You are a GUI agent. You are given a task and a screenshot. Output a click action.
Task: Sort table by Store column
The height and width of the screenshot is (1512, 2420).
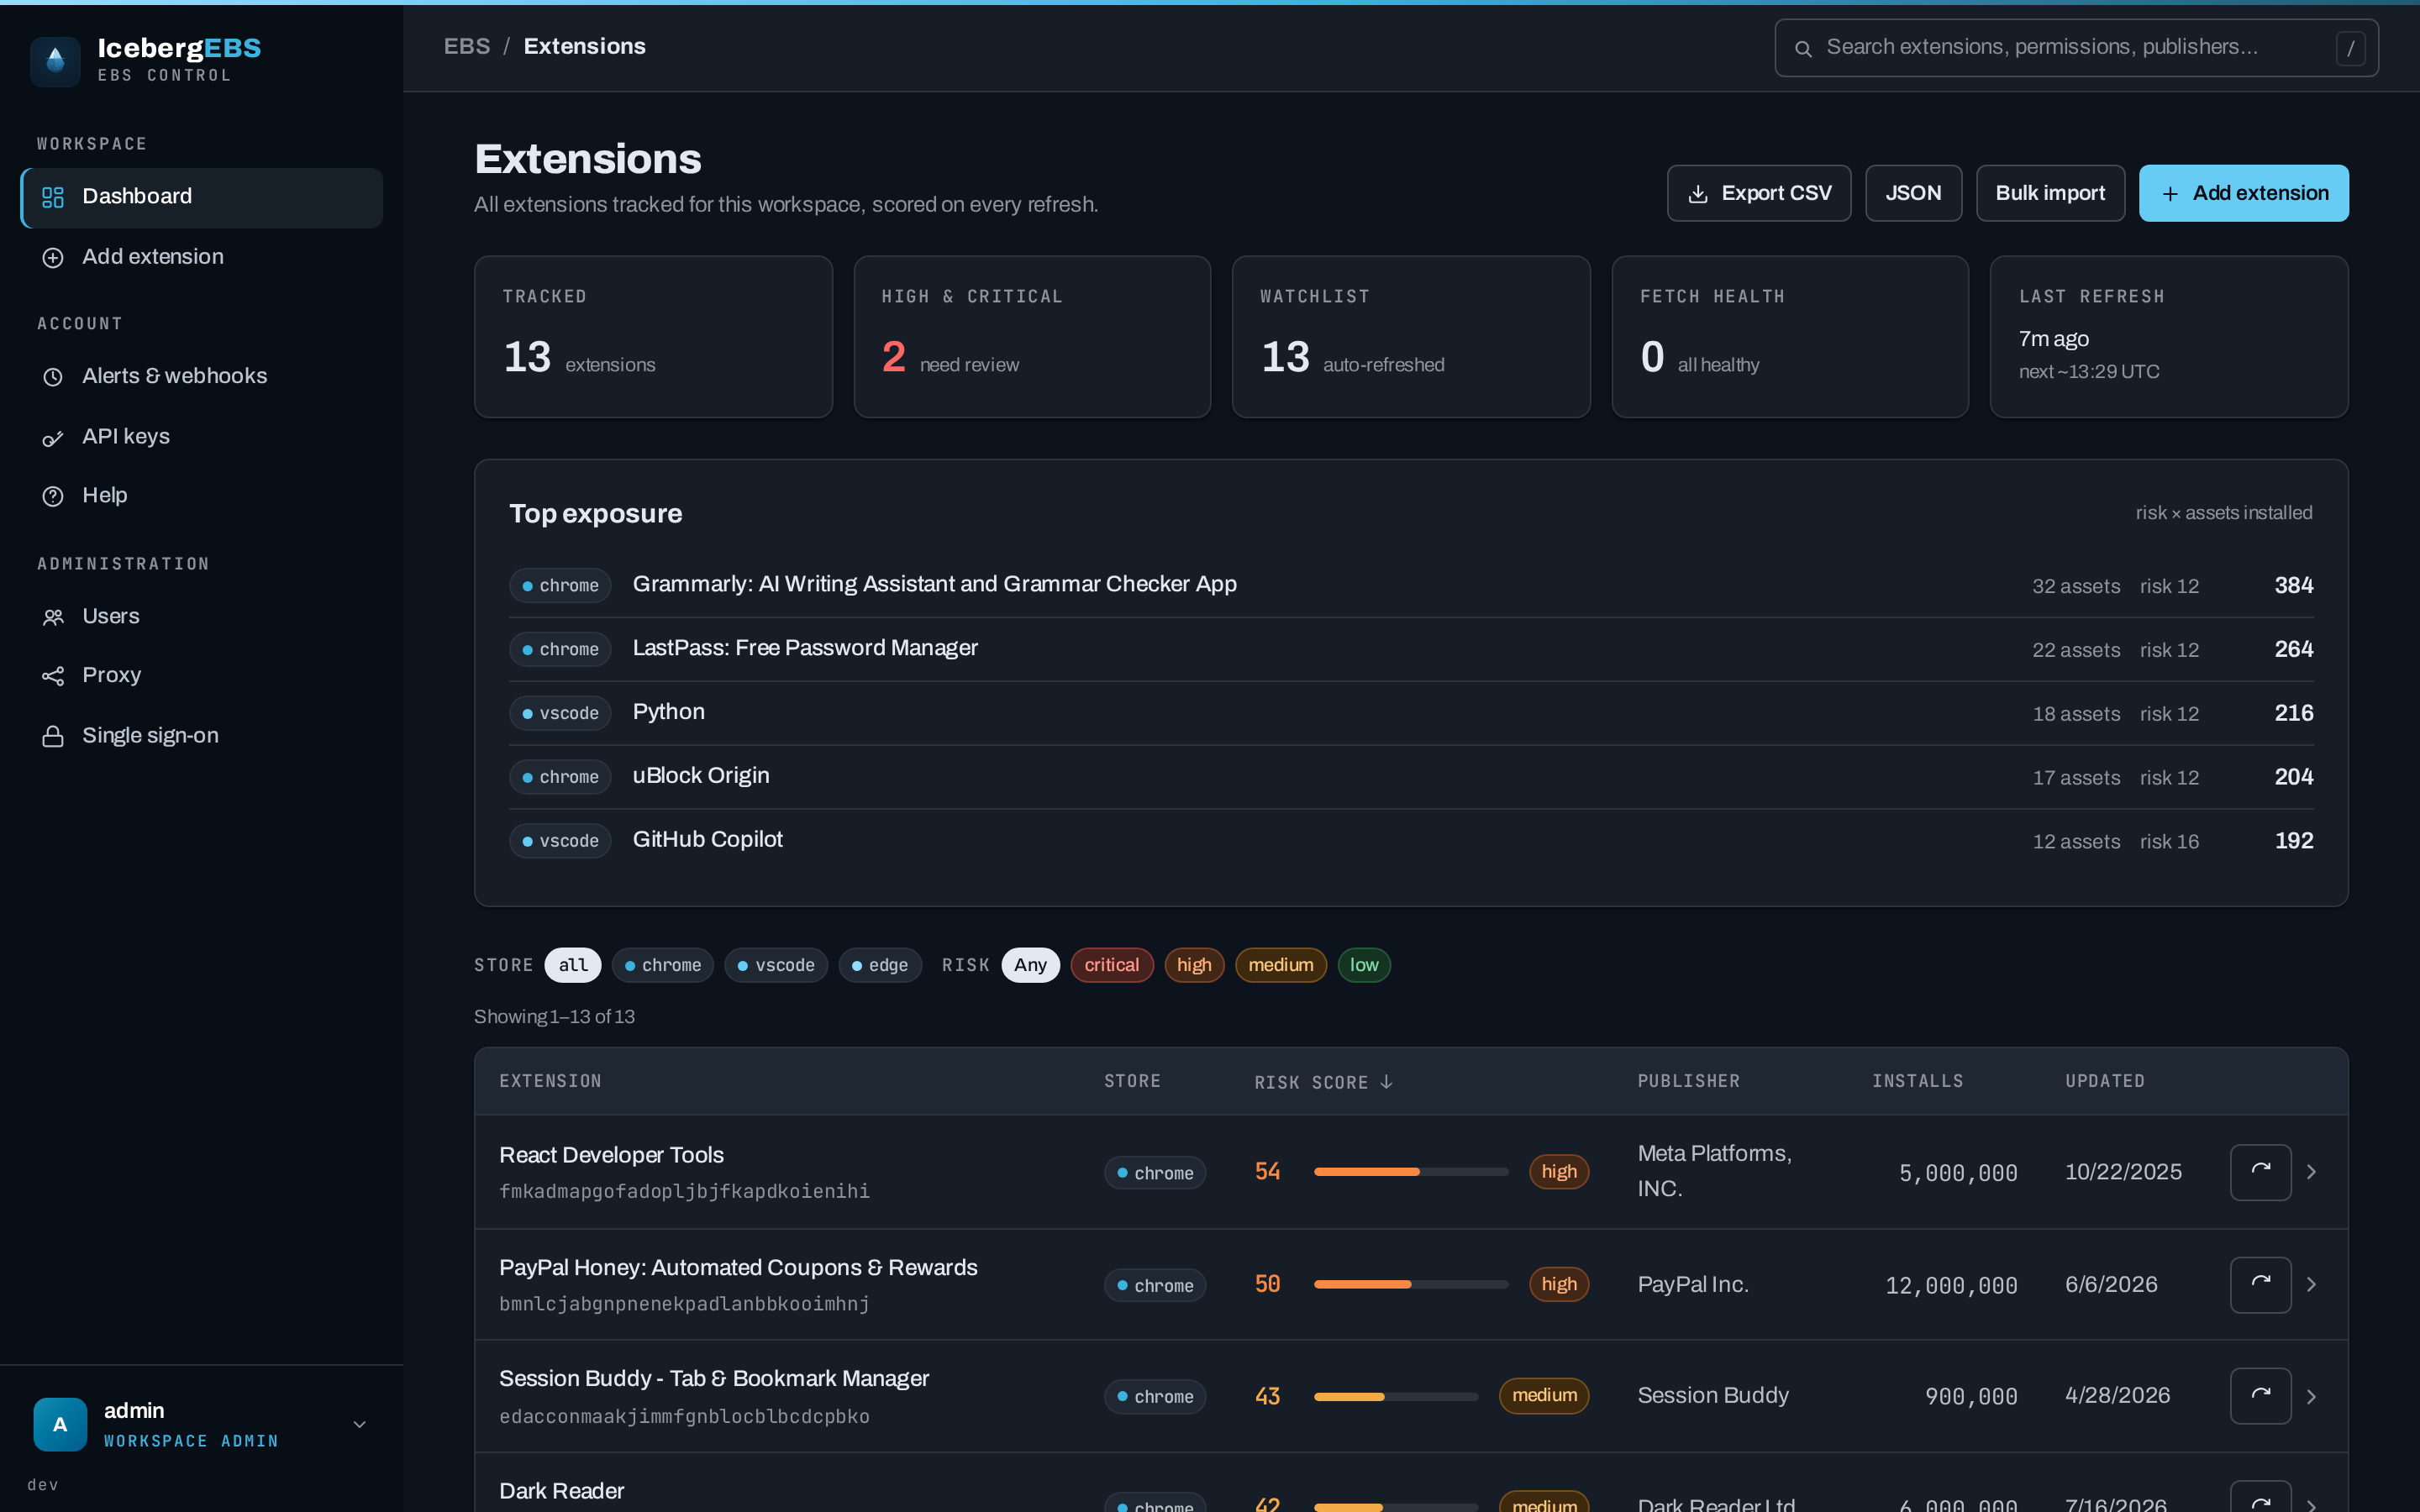(x=1132, y=1081)
